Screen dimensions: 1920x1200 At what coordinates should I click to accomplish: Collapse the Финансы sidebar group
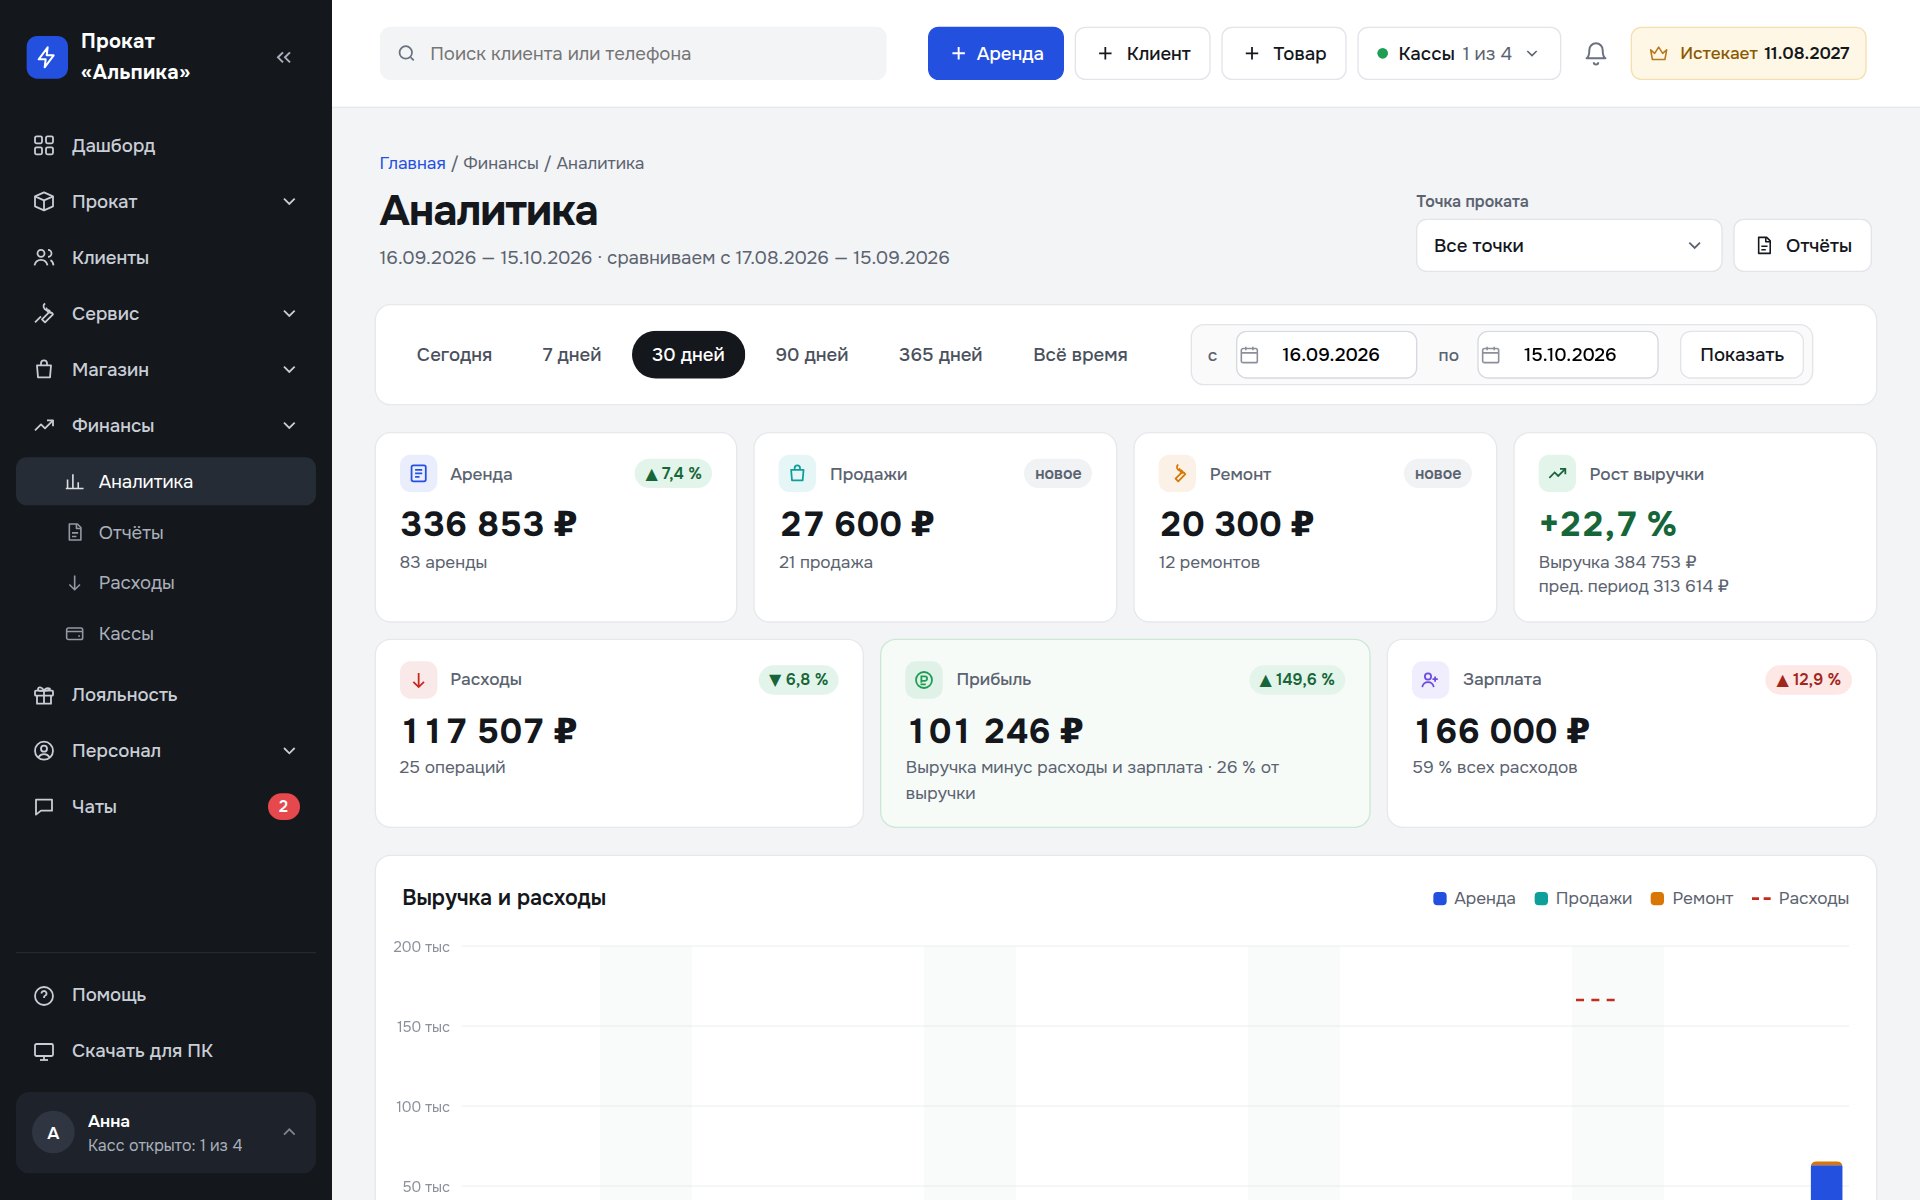[166, 426]
